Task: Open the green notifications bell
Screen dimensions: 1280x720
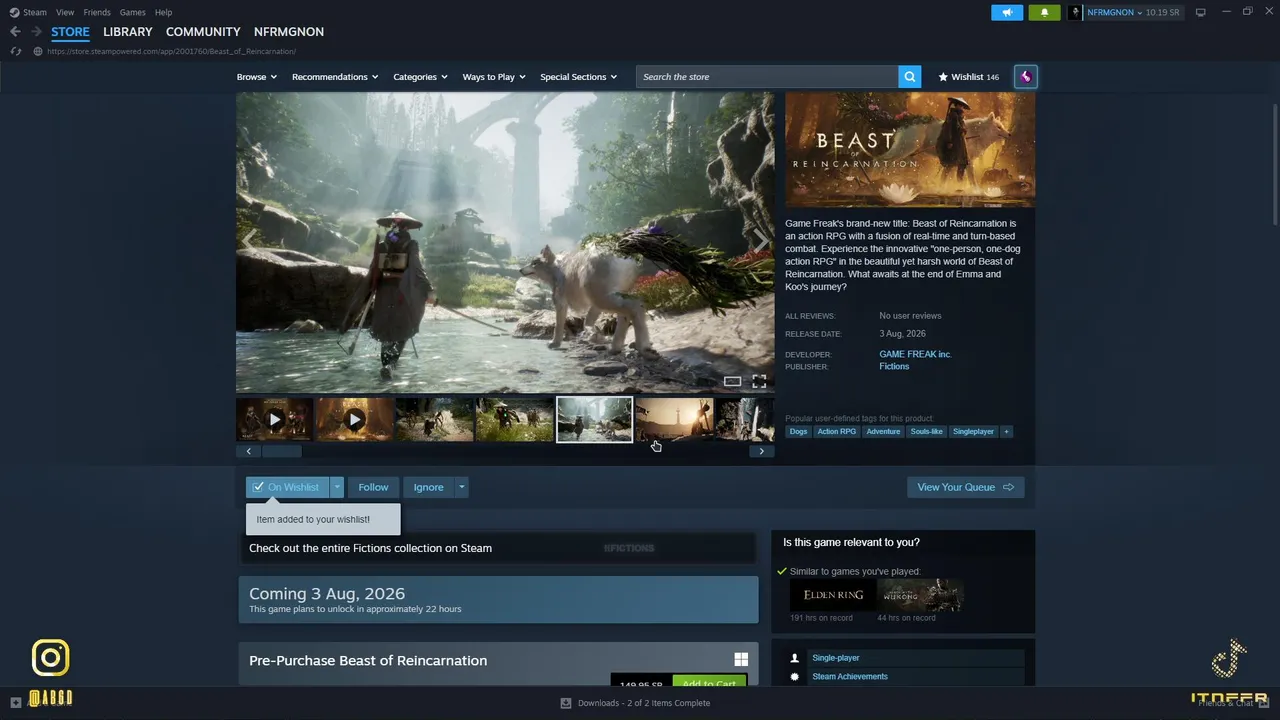Action: click(x=1044, y=12)
